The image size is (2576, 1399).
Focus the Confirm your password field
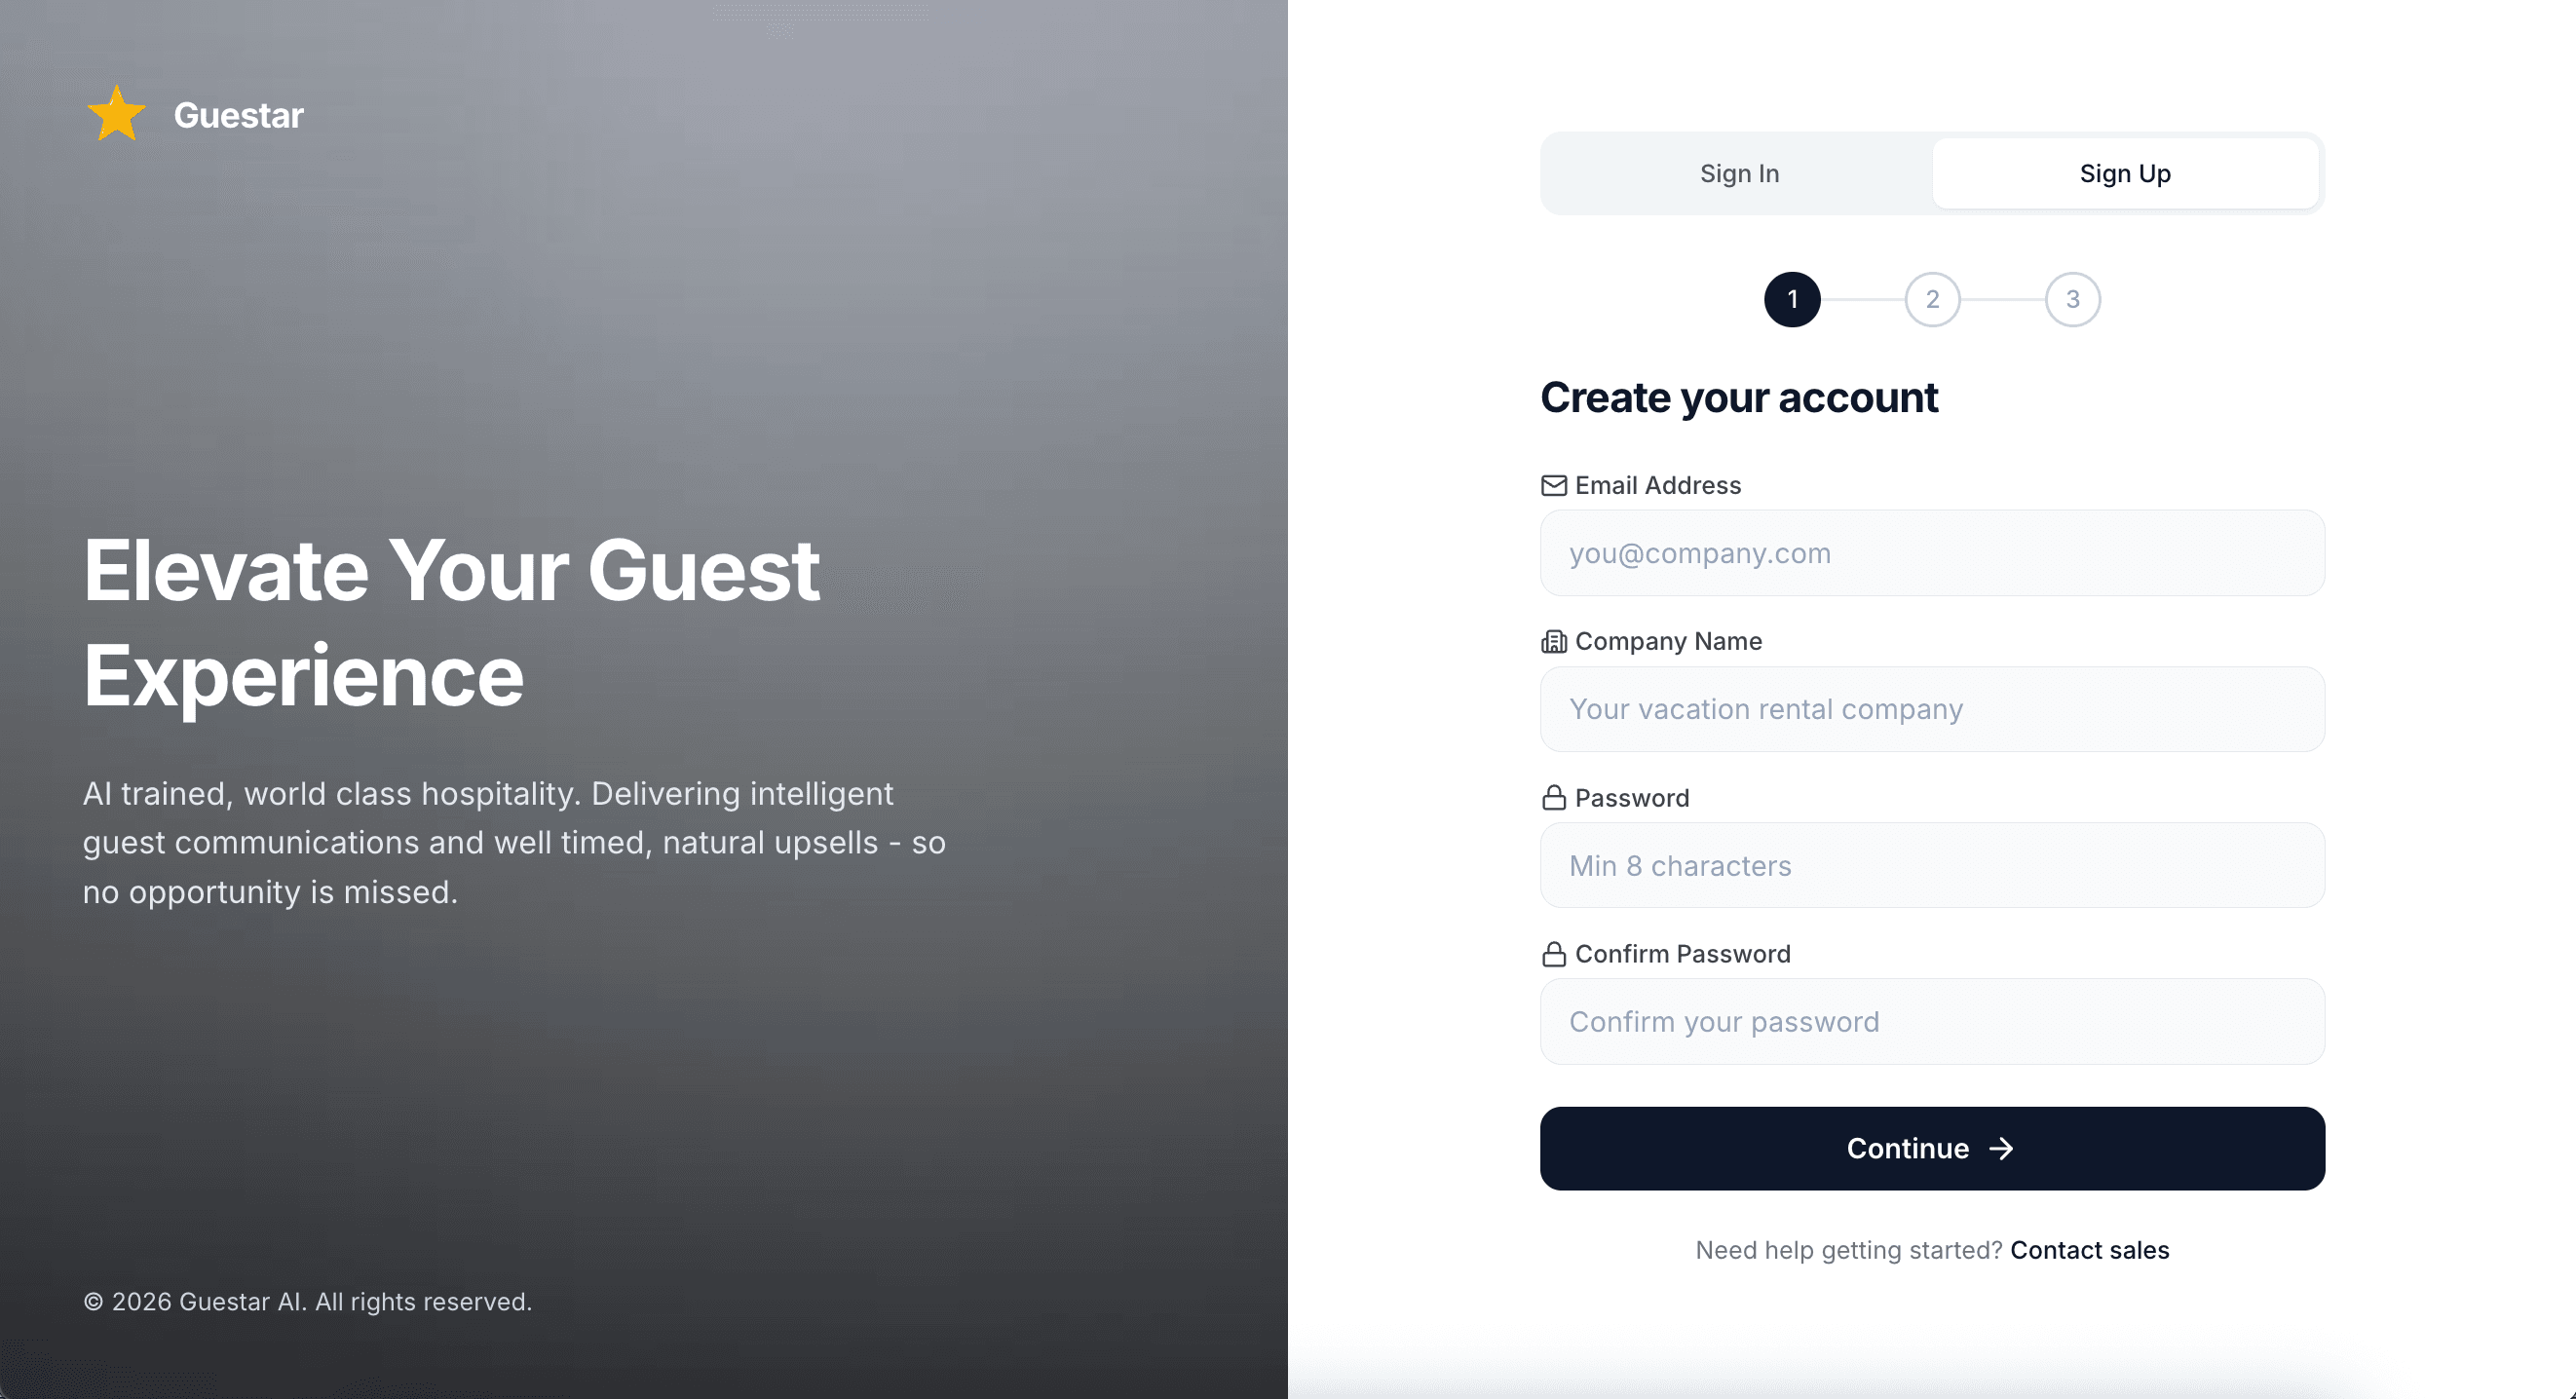(x=1932, y=1021)
